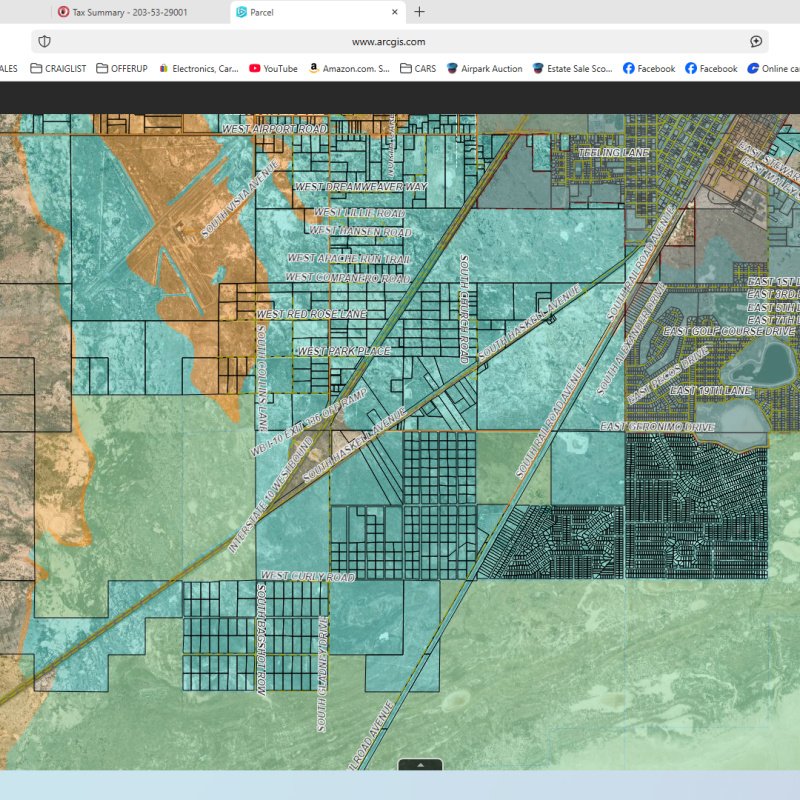Open a new browser tab with the plus button
The height and width of the screenshot is (800, 800).
click(418, 12)
